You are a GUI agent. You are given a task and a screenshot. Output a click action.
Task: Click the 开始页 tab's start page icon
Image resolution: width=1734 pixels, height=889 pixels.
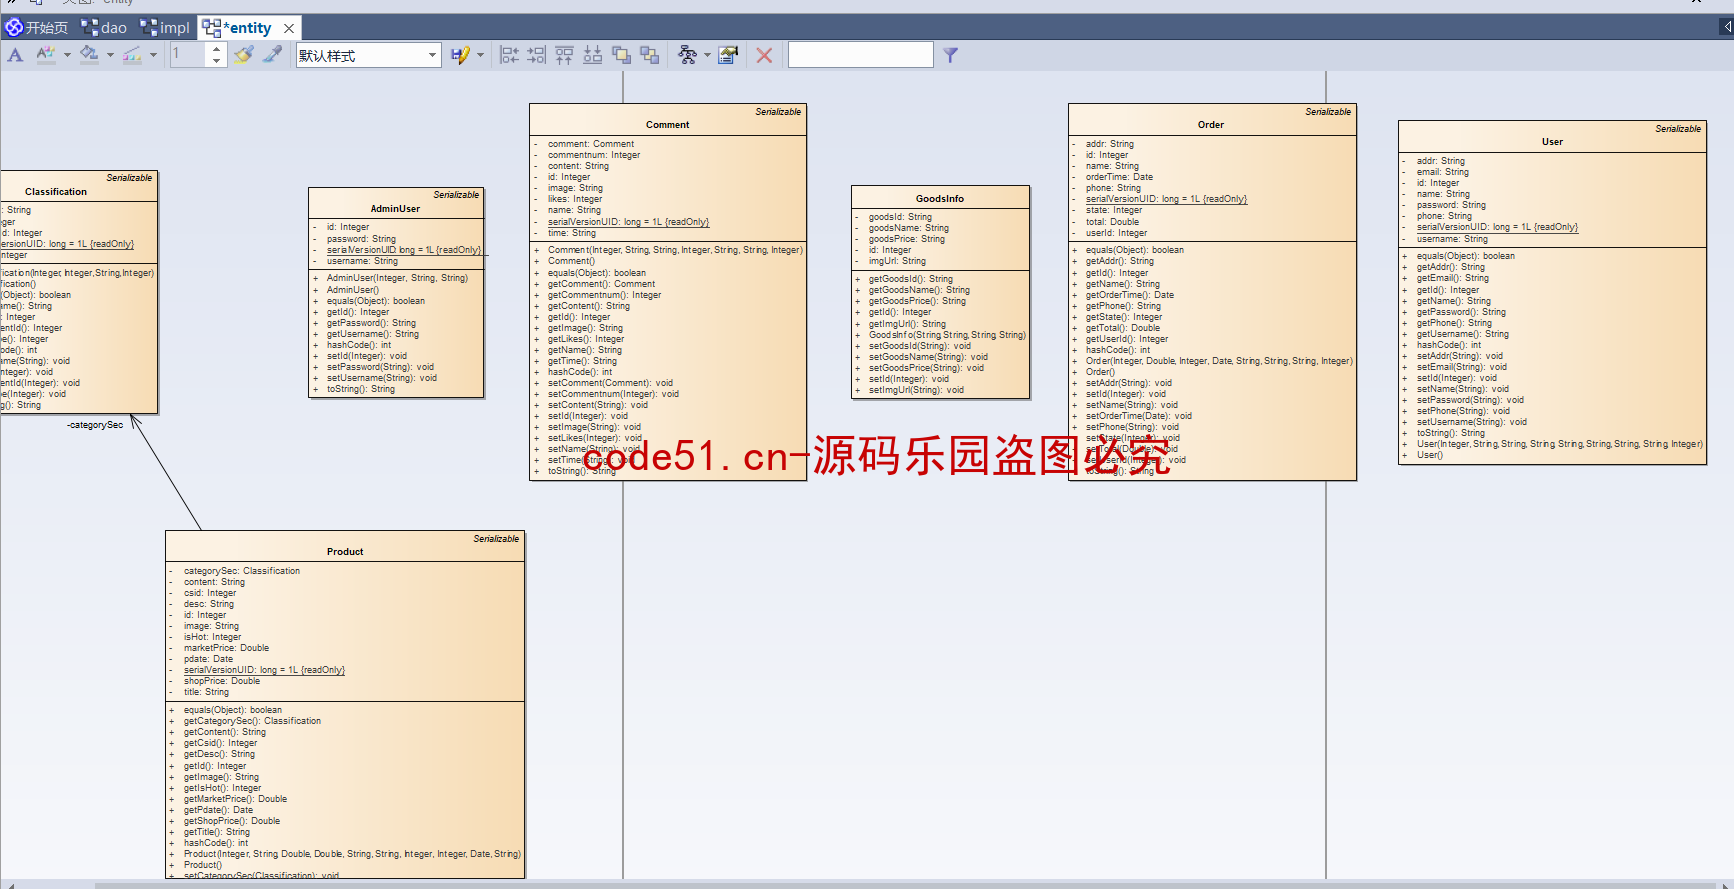point(14,28)
